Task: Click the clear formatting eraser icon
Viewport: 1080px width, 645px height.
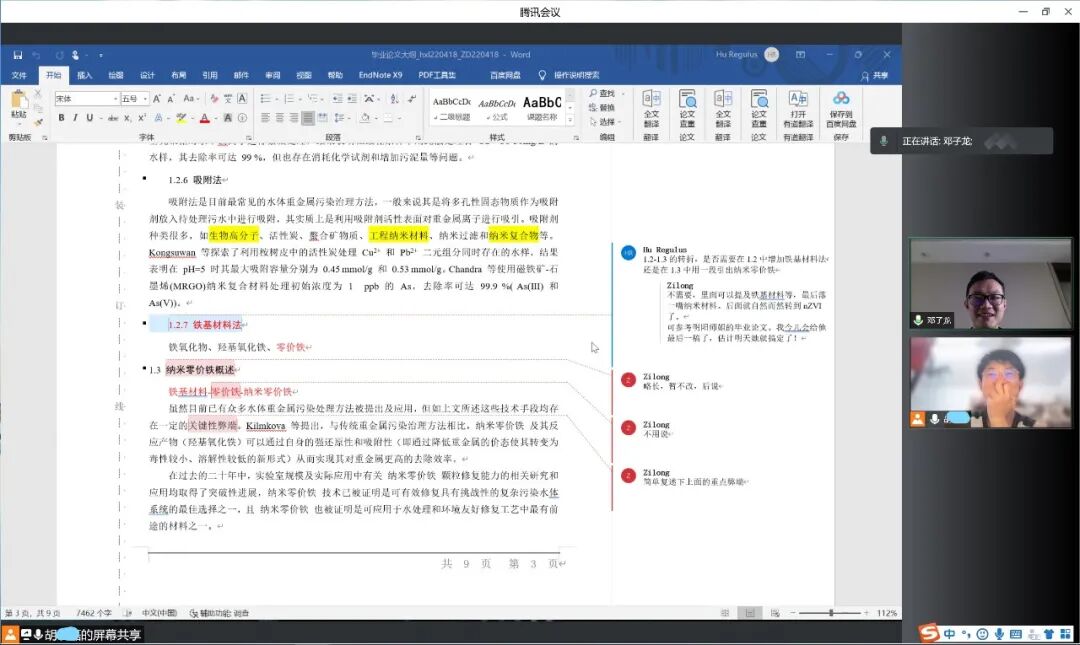Action: click(215, 99)
